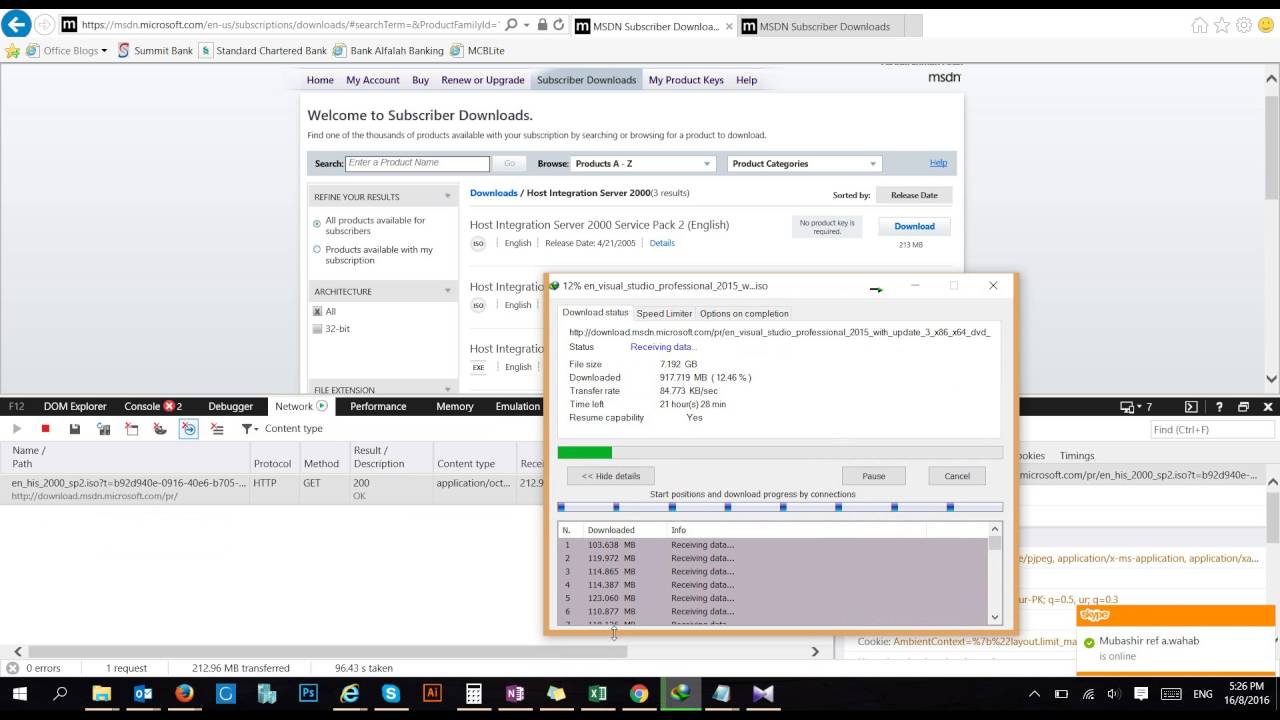Click the red stop profiling icon
The height and width of the screenshot is (720, 1280).
click(45, 429)
